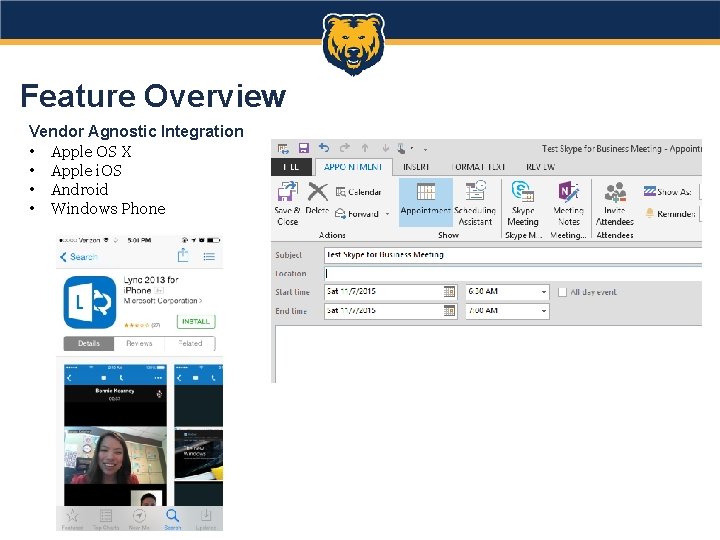Click in the appointment body area

[x=489, y=354]
